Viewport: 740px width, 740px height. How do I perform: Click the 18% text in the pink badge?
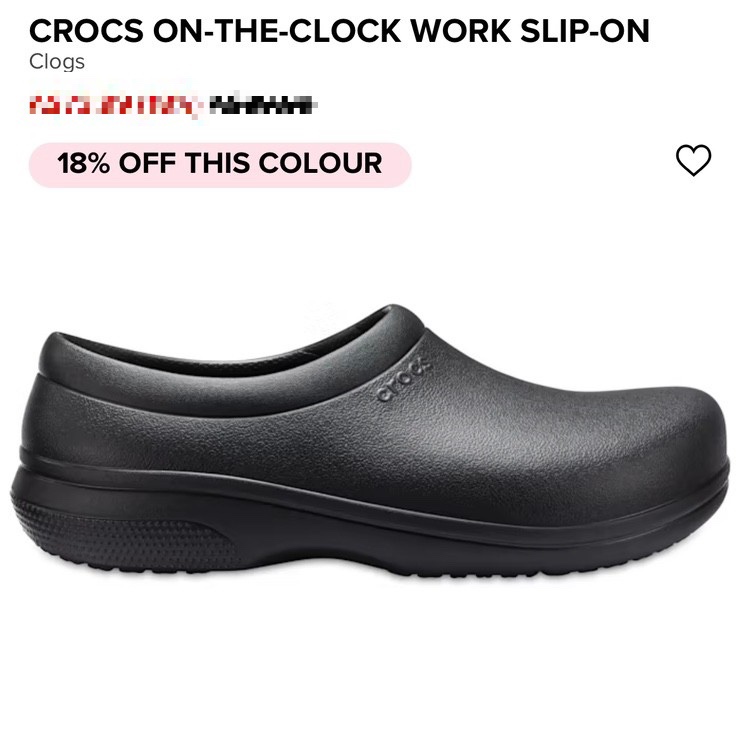(84, 163)
